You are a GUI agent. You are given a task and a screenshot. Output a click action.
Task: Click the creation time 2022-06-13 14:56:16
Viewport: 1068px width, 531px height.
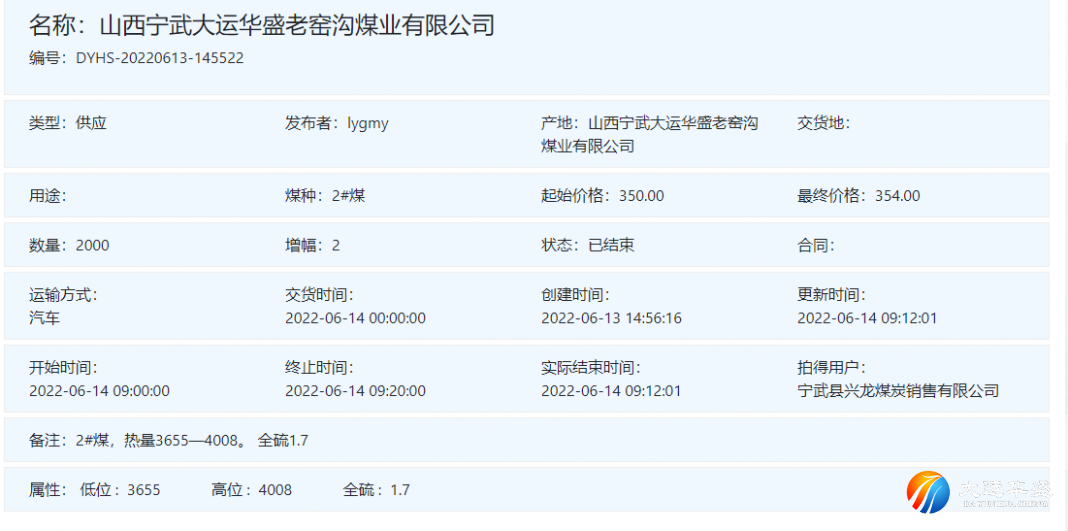click(611, 318)
